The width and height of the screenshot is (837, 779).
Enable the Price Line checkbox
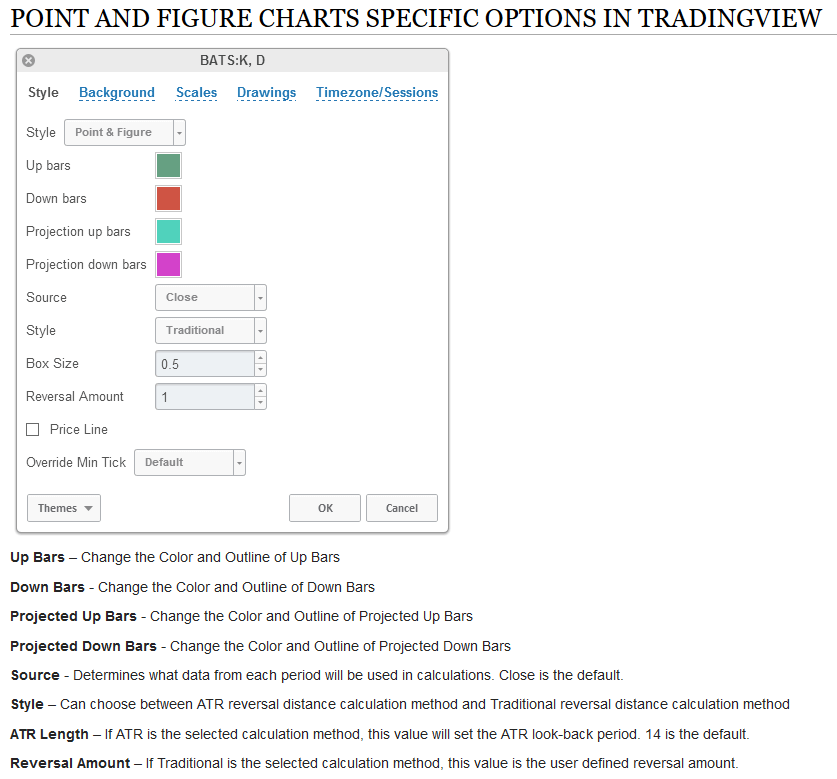[x=33, y=430]
